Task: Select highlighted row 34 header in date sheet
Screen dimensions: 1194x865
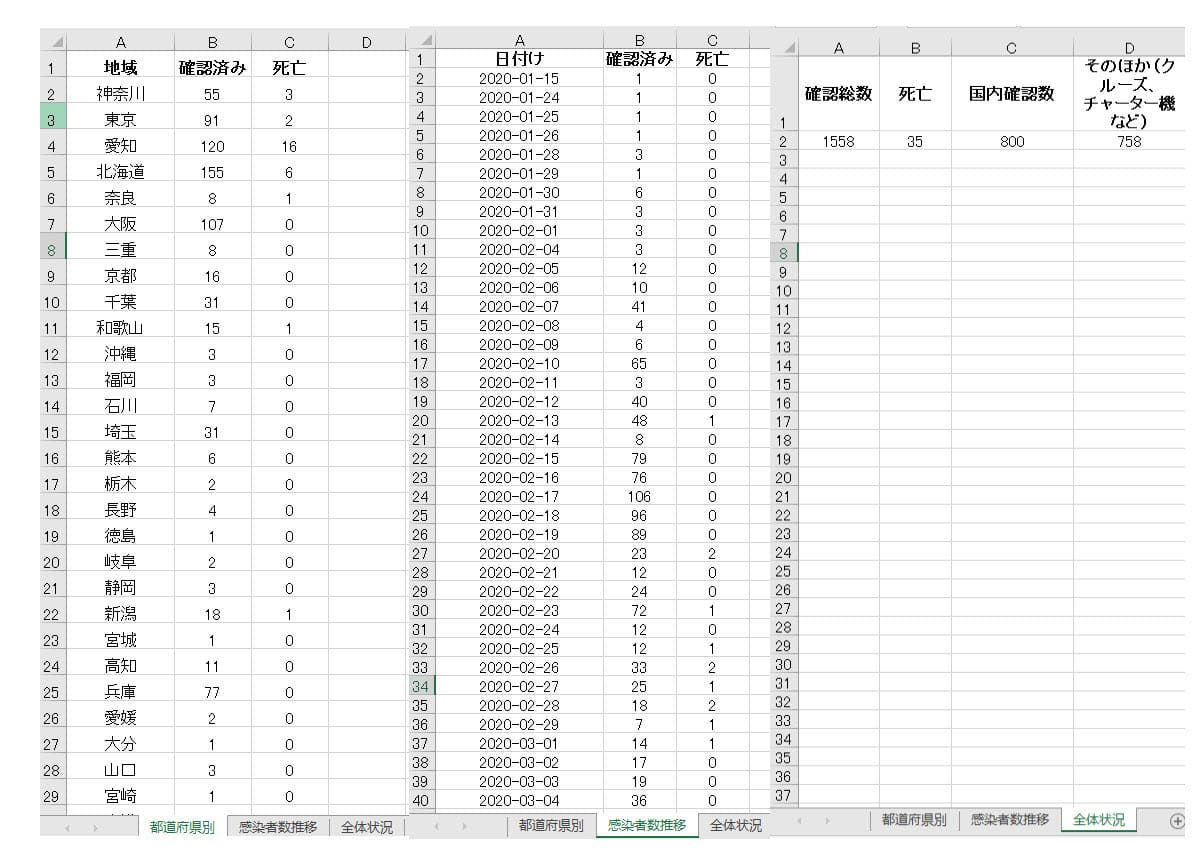Action: tap(421, 686)
